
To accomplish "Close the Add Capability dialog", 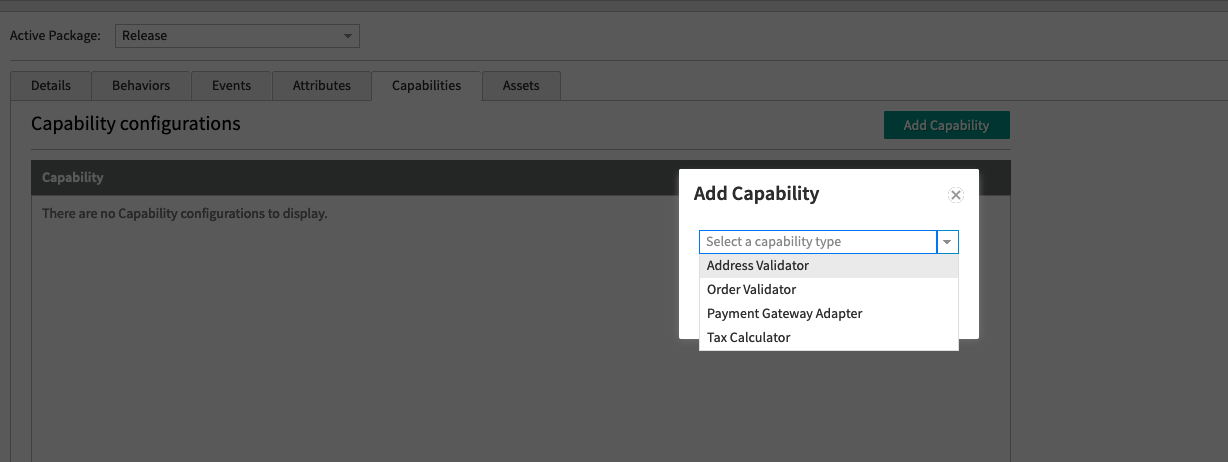I will point(955,195).
